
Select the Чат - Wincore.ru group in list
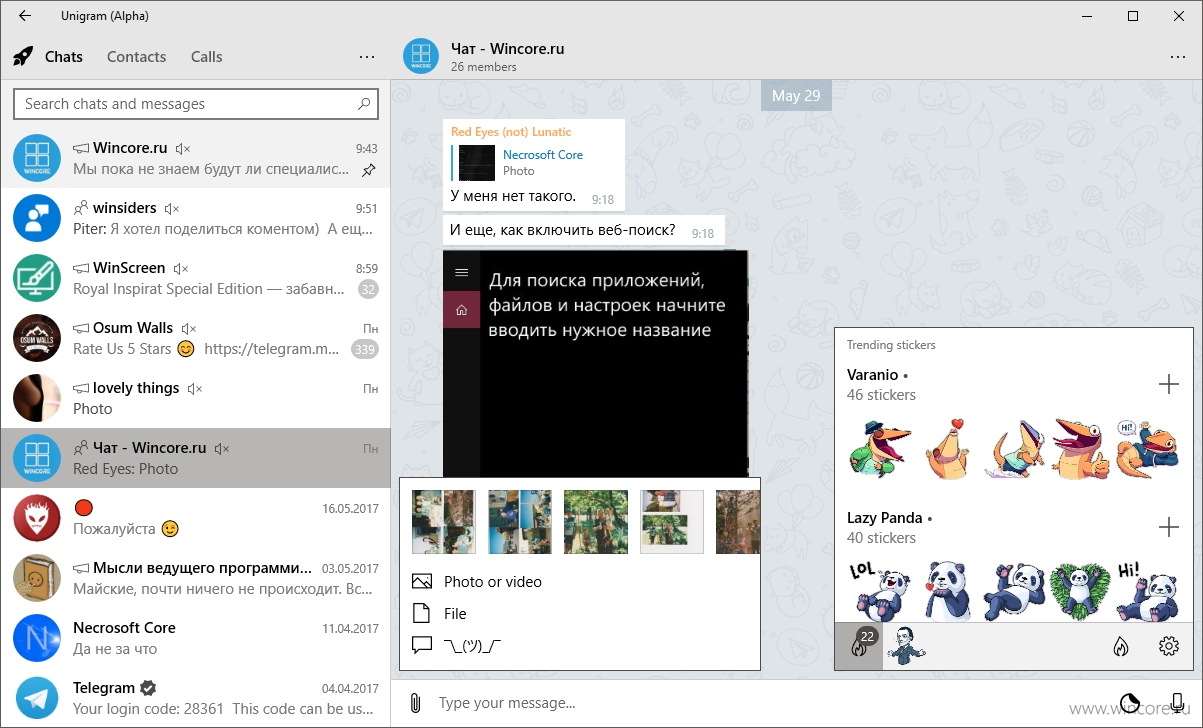coord(195,457)
